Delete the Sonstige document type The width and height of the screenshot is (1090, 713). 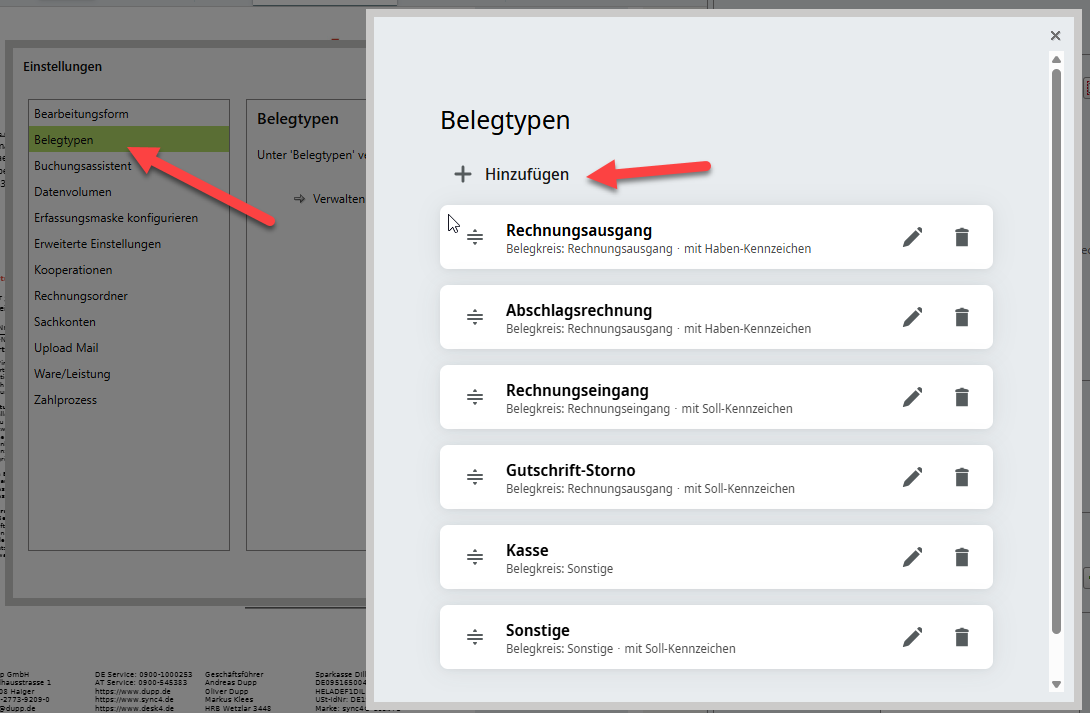tap(962, 637)
